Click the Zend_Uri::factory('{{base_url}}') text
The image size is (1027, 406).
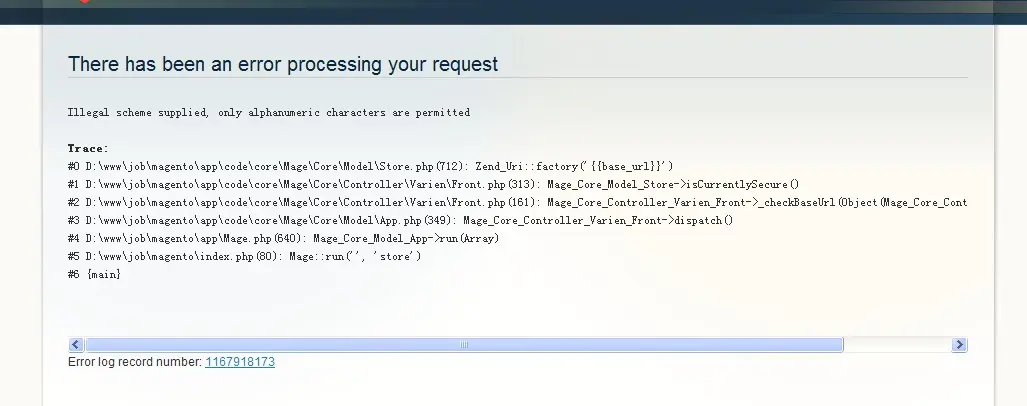click(x=574, y=166)
